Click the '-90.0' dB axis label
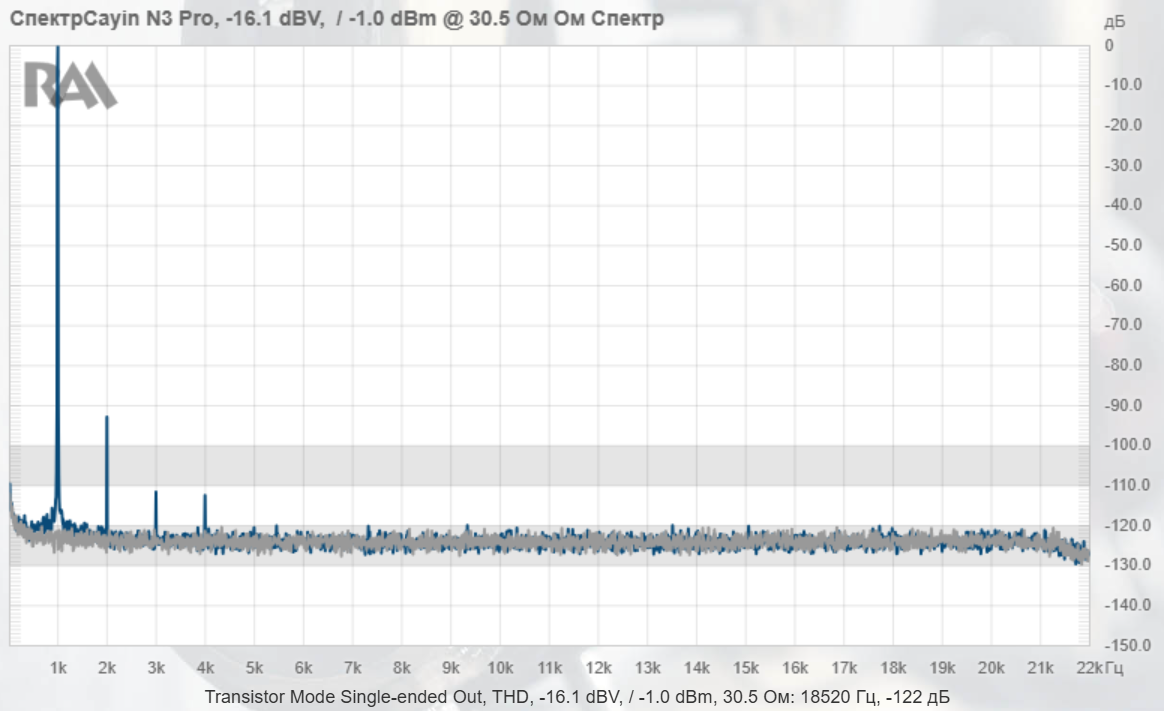1164x711 pixels. click(1123, 405)
